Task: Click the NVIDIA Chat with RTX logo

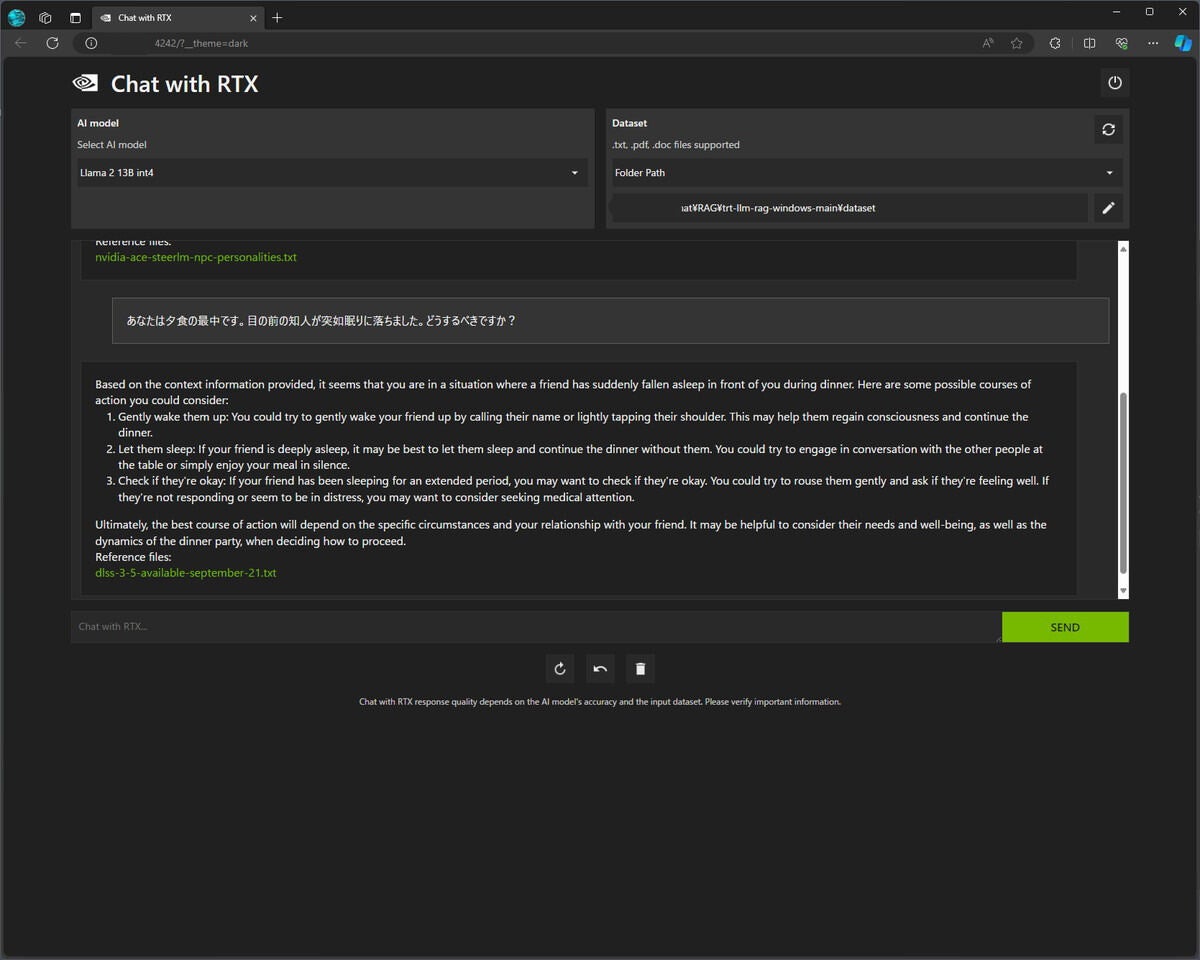Action: click(85, 83)
